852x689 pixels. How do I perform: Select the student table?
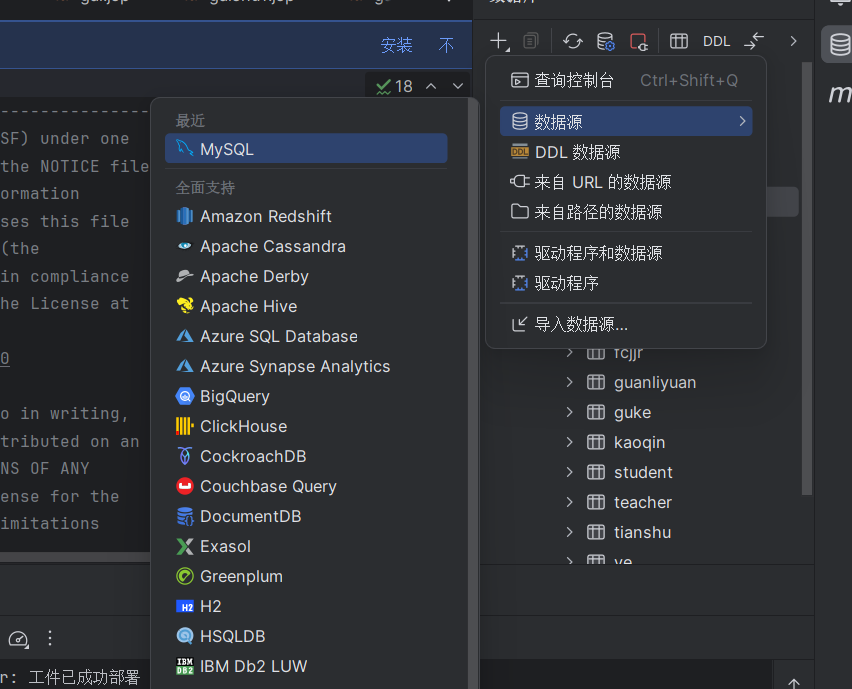point(643,472)
